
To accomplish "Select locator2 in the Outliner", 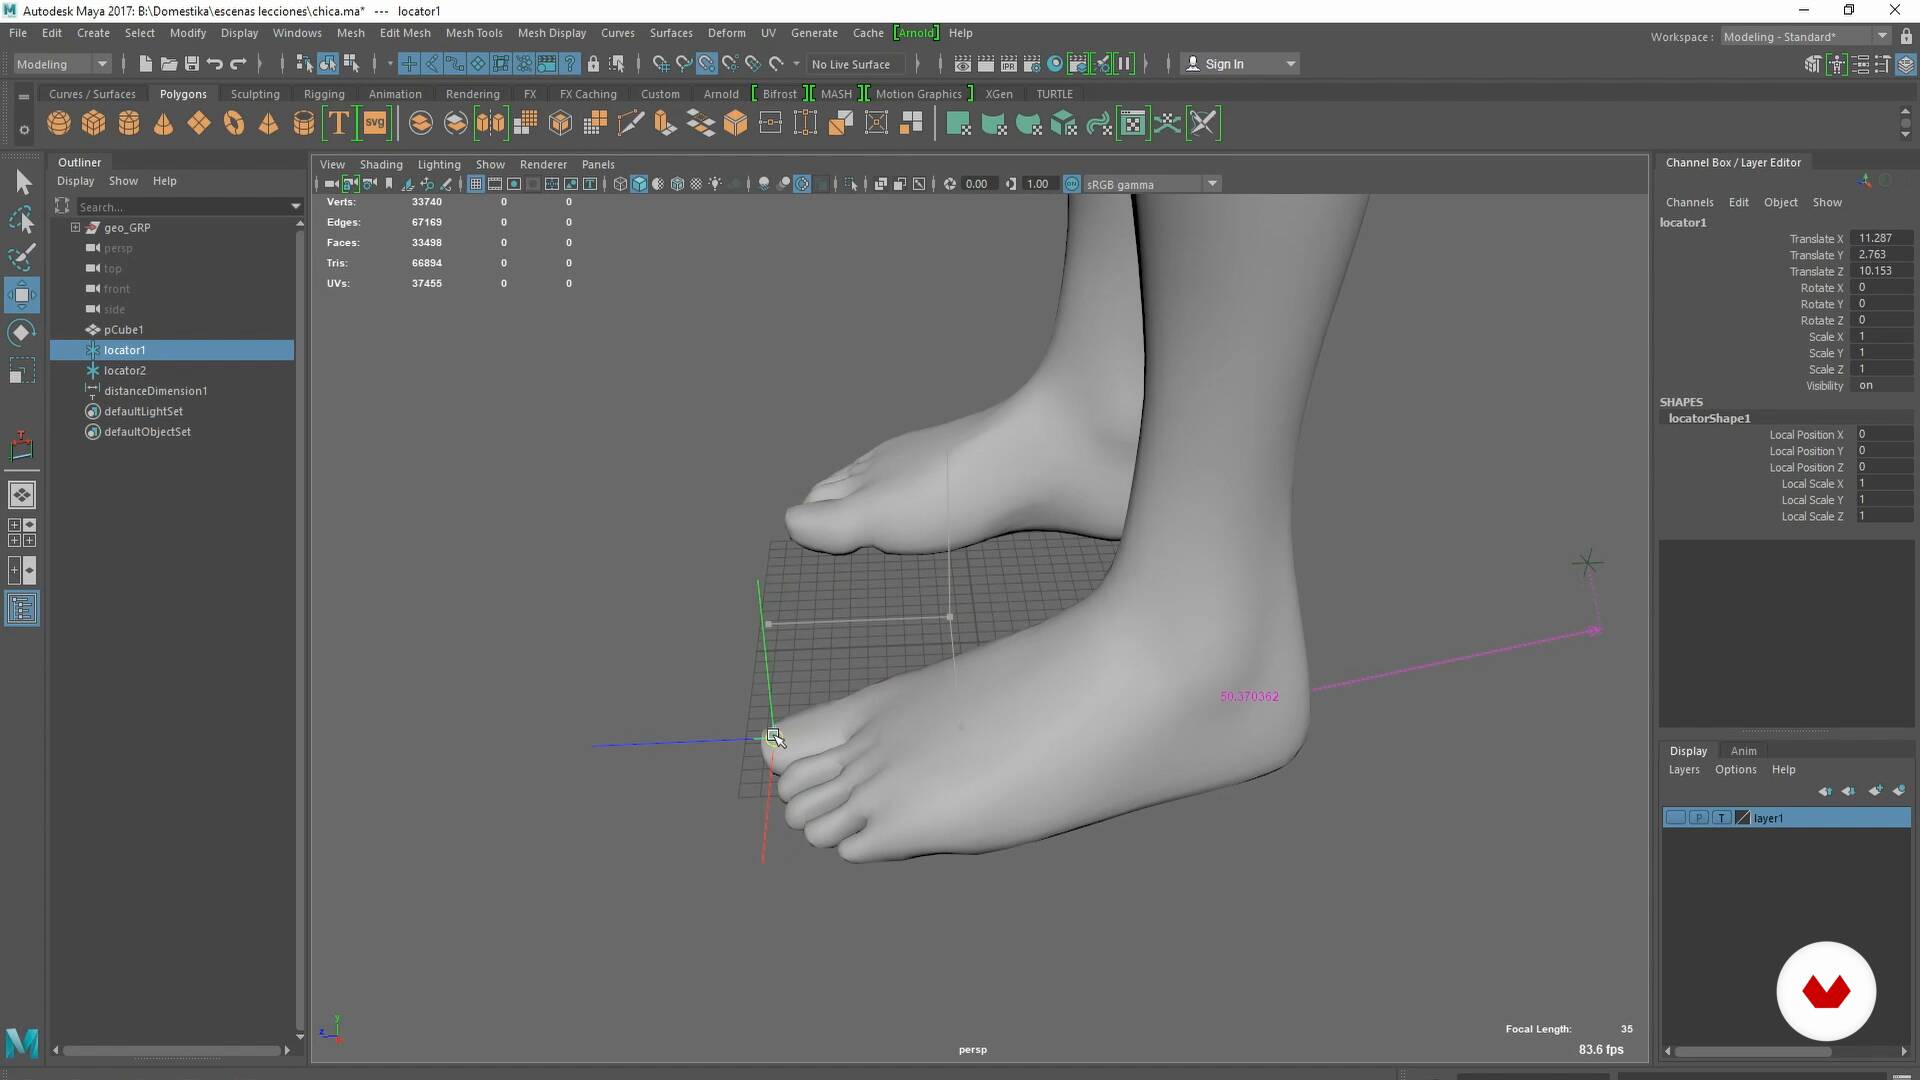I will point(125,371).
